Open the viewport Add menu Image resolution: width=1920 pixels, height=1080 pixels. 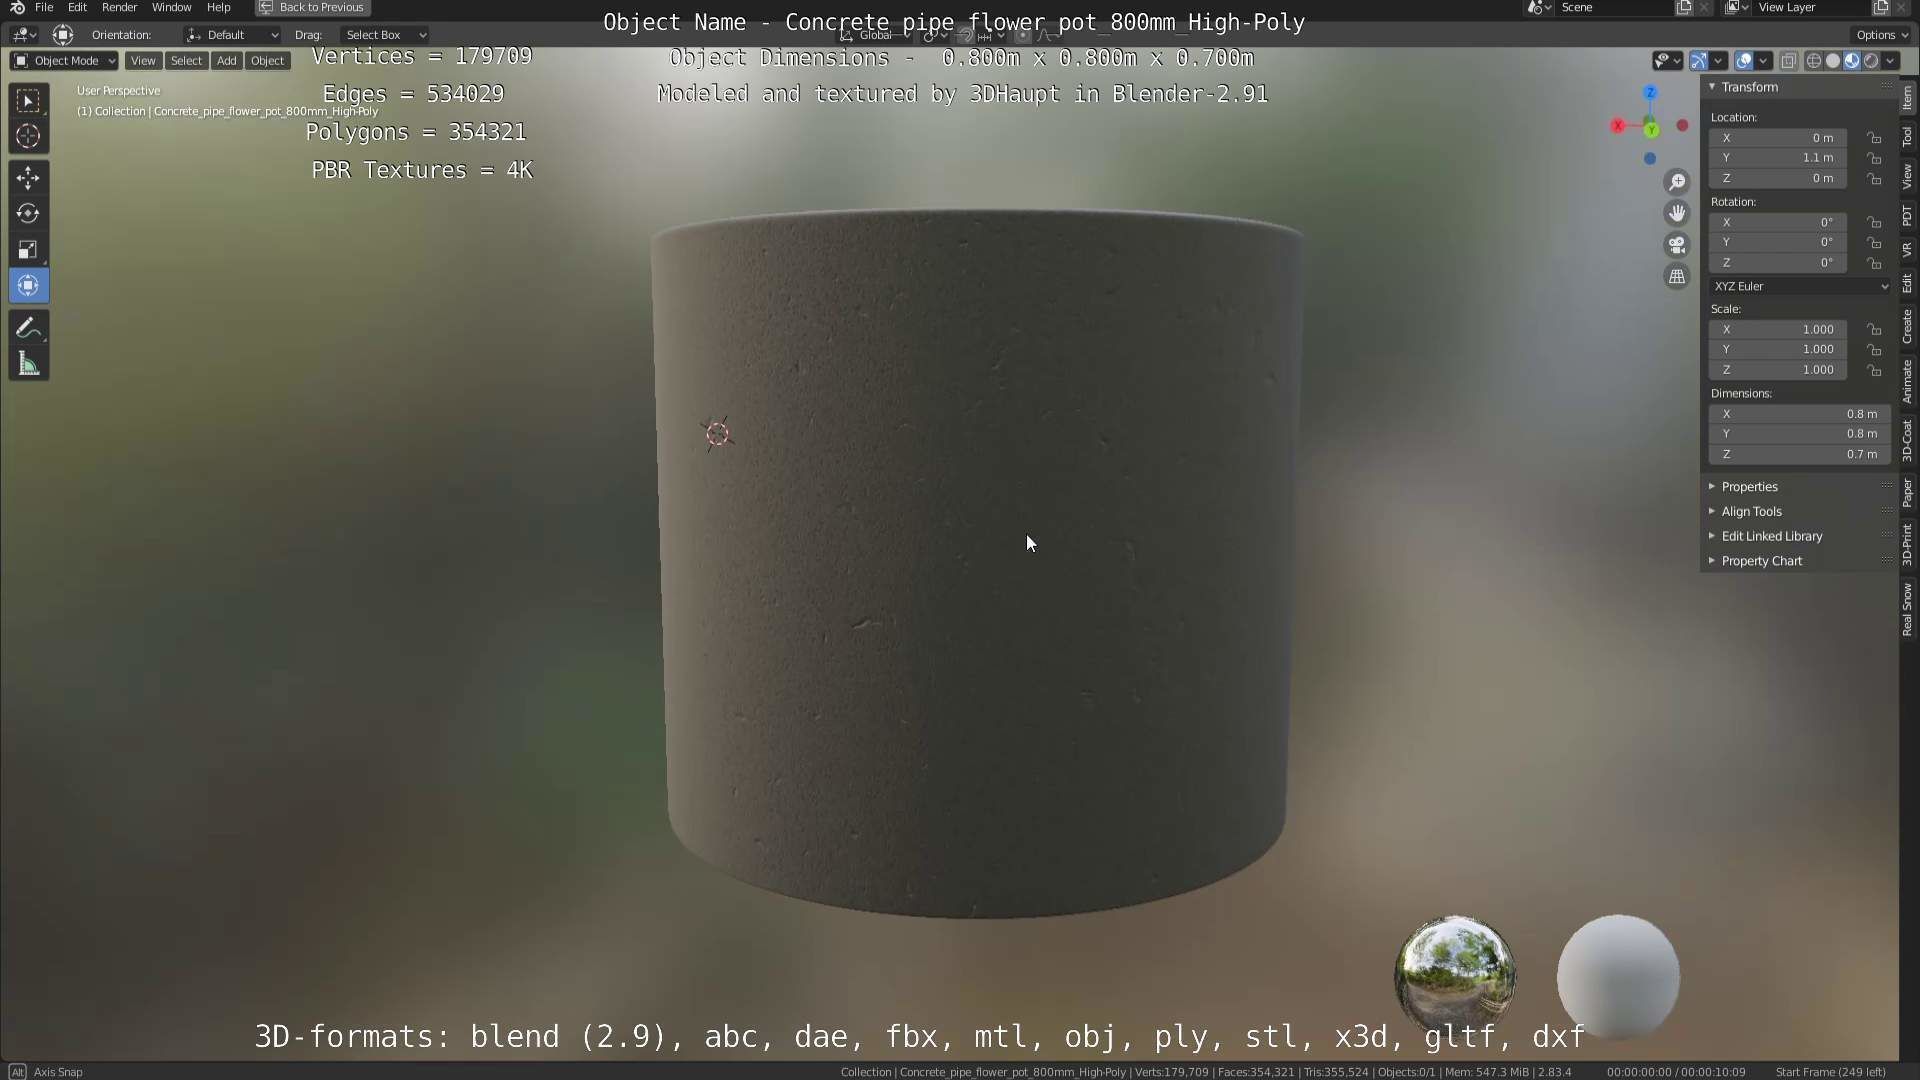[227, 61]
